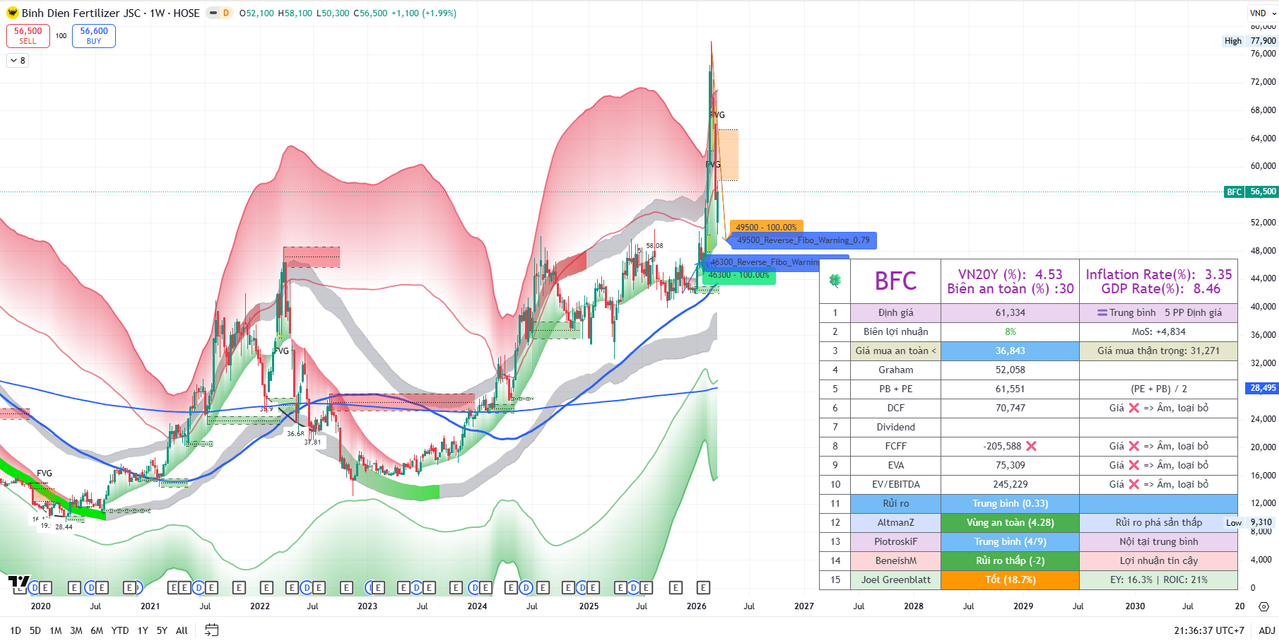Switch to the 5D time range
This screenshot has width=1279, height=641.
coord(35,630)
